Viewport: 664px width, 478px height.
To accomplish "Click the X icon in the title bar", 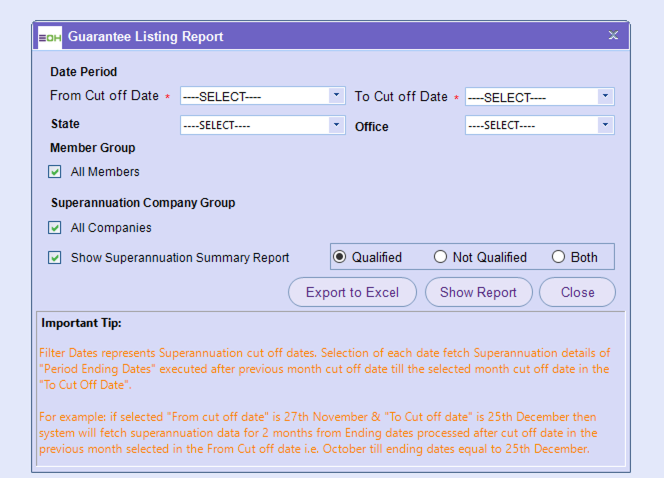I will coord(613,36).
